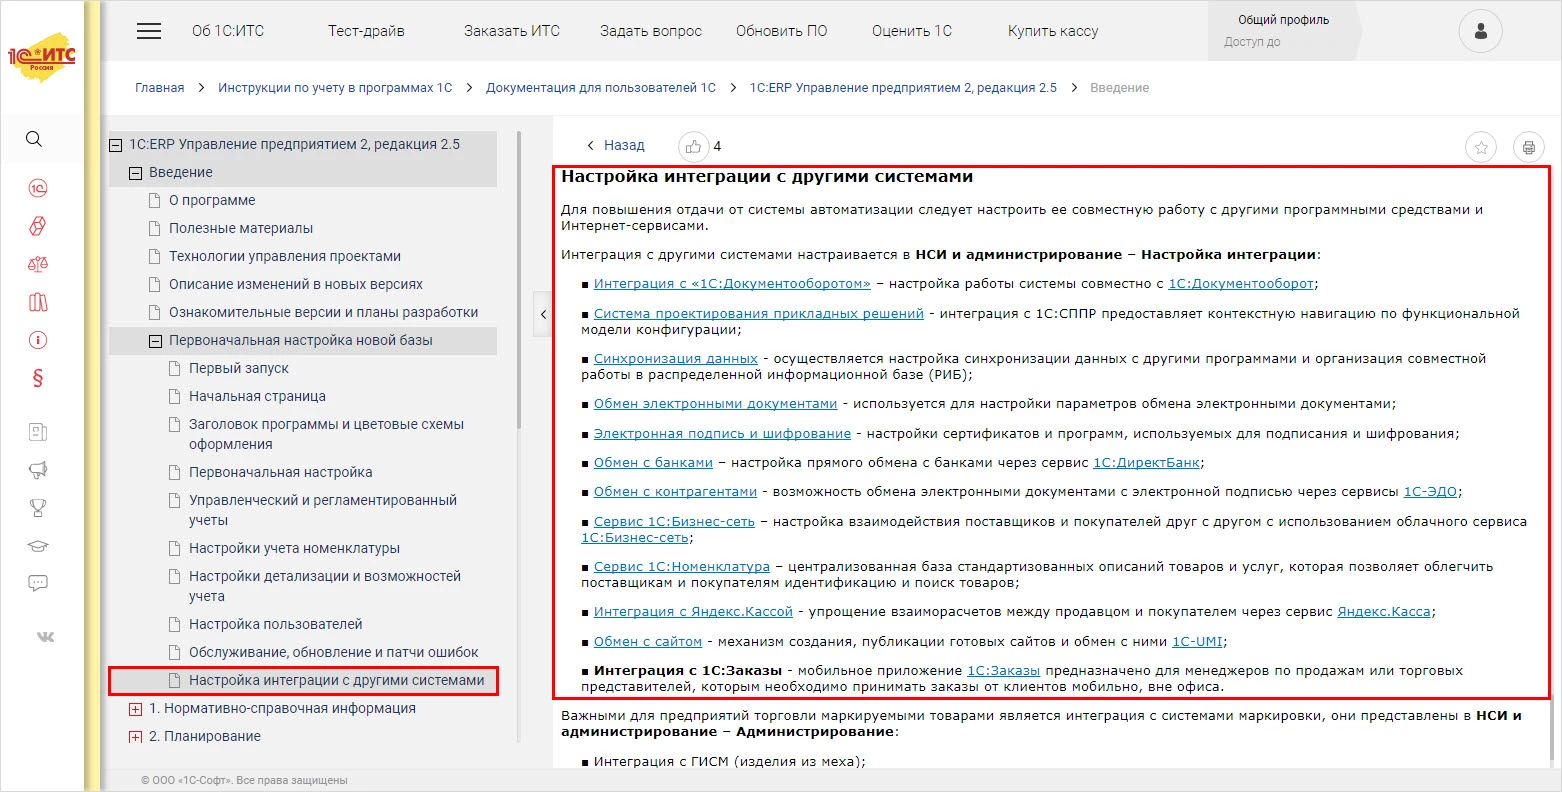Click the graduation cap sidebar icon
This screenshot has height=792, width=1562.
(38, 546)
